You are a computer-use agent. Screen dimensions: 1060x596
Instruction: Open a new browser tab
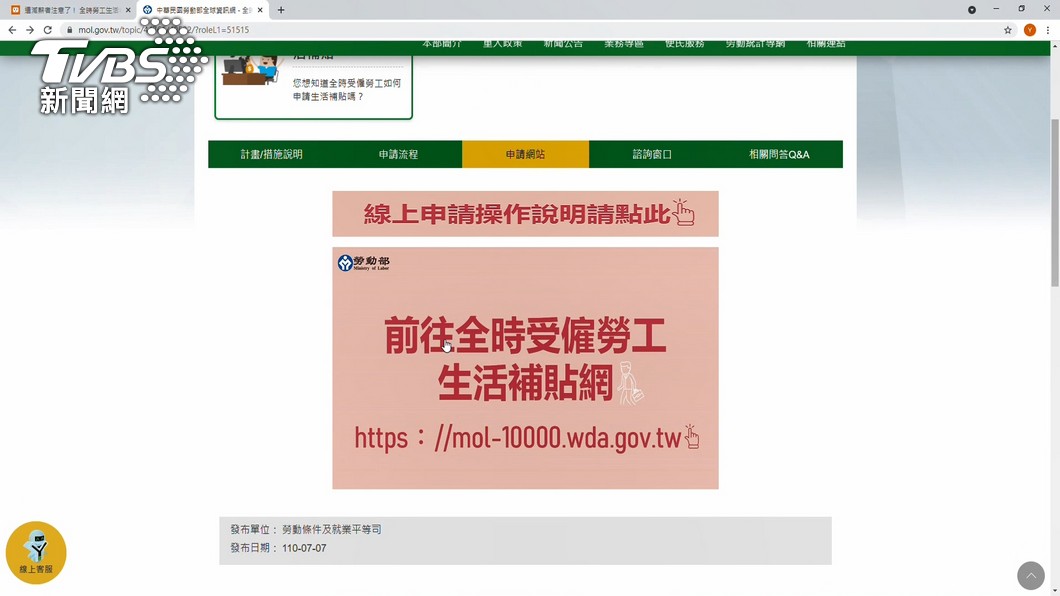point(281,10)
